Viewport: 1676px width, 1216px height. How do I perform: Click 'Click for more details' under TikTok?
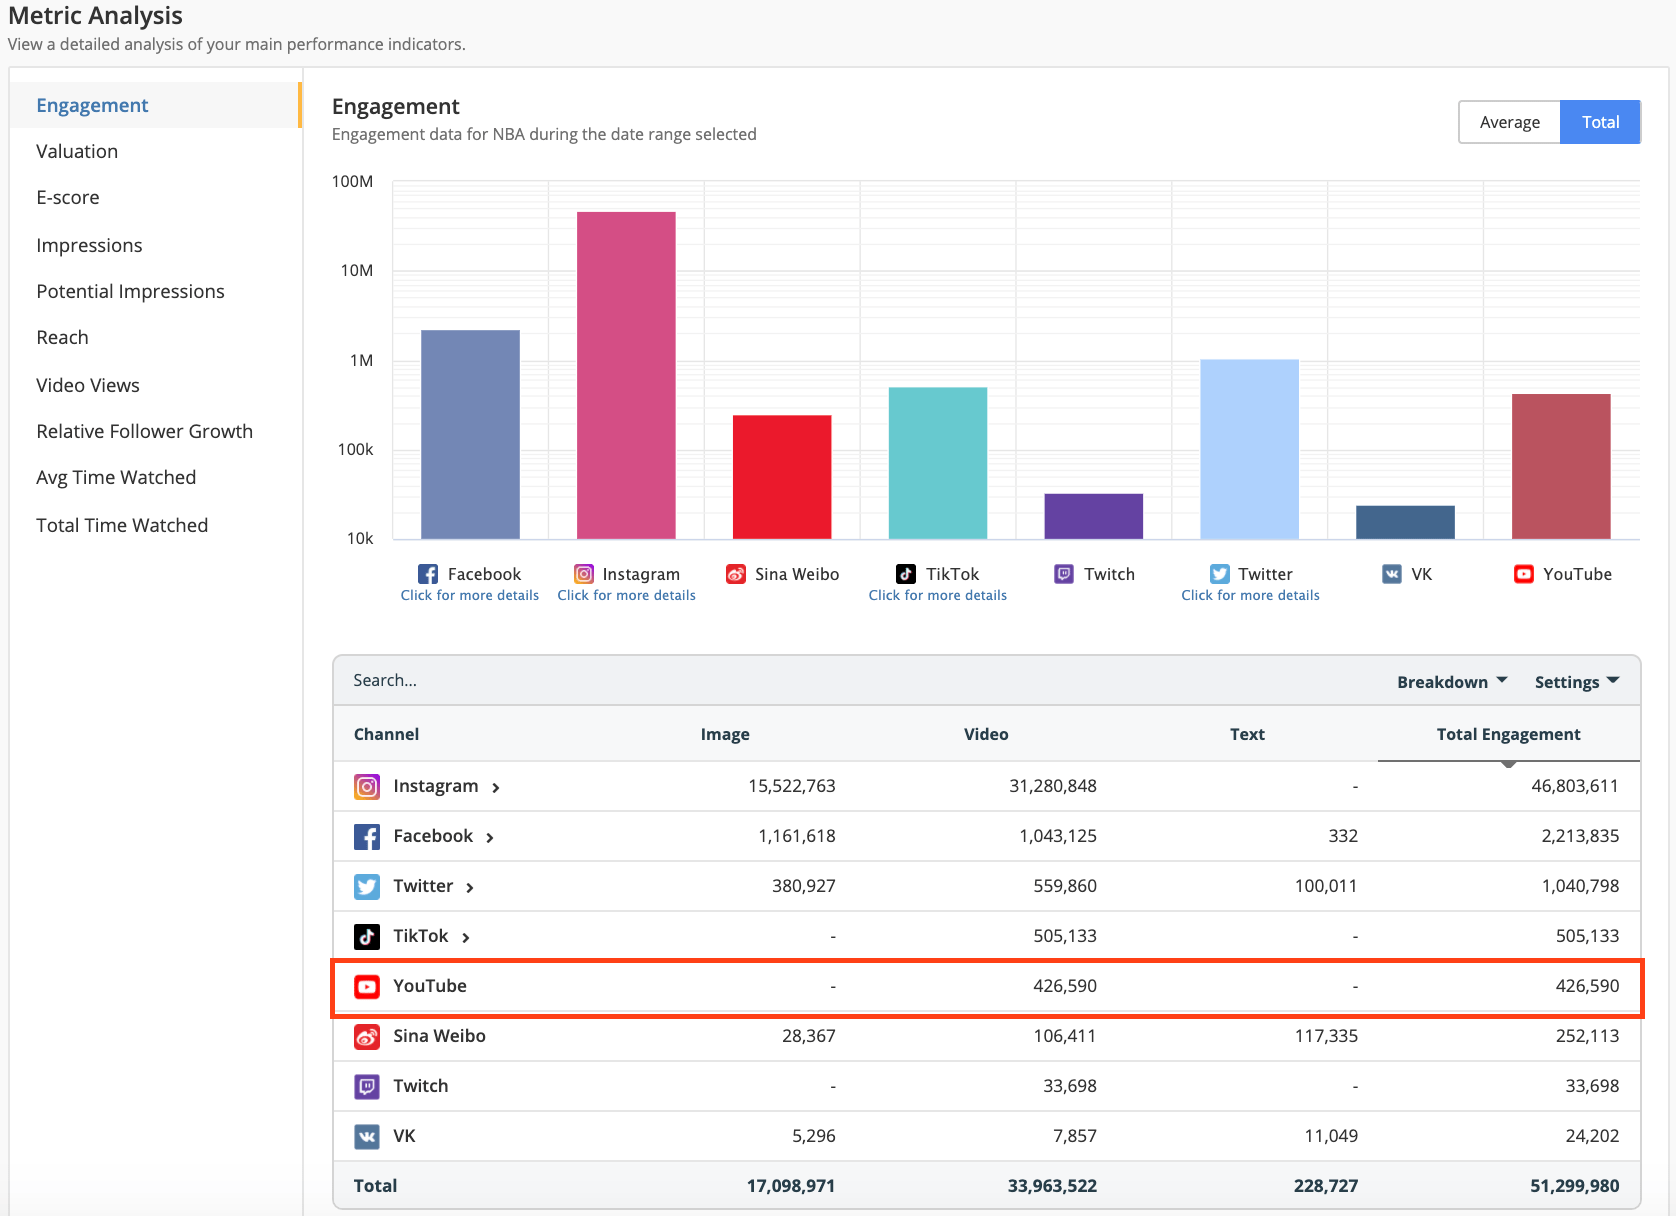(x=938, y=595)
